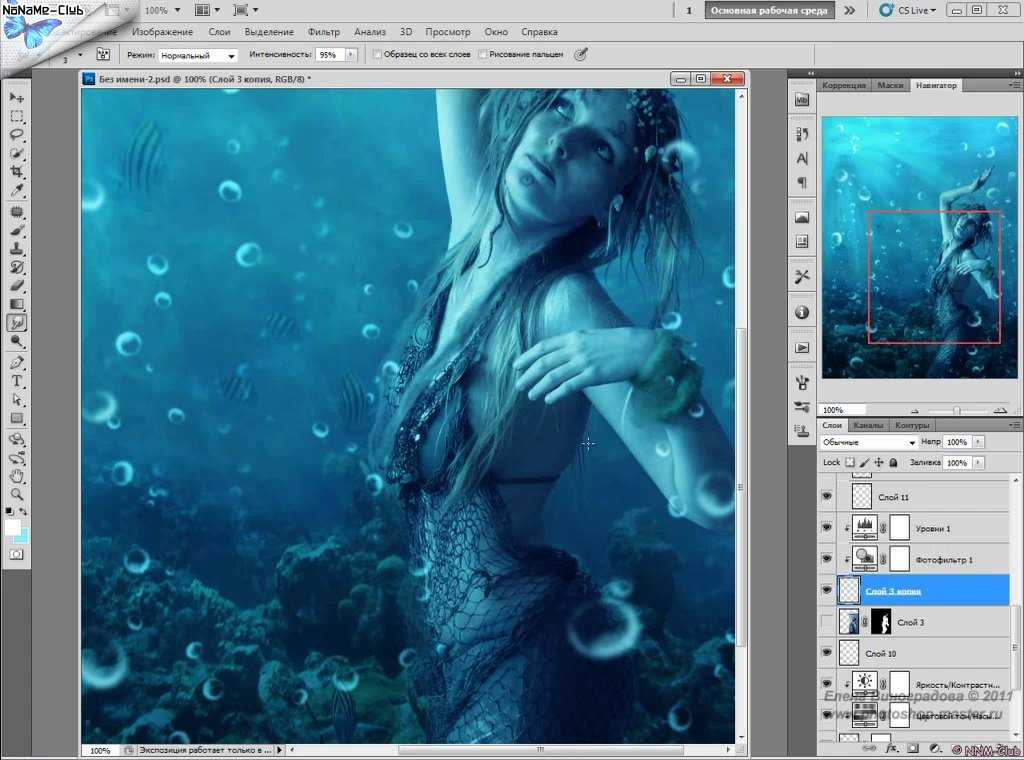This screenshot has width=1024, height=760.
Task: Open the Непр opacity arrow
Action: tap(978, 442)
